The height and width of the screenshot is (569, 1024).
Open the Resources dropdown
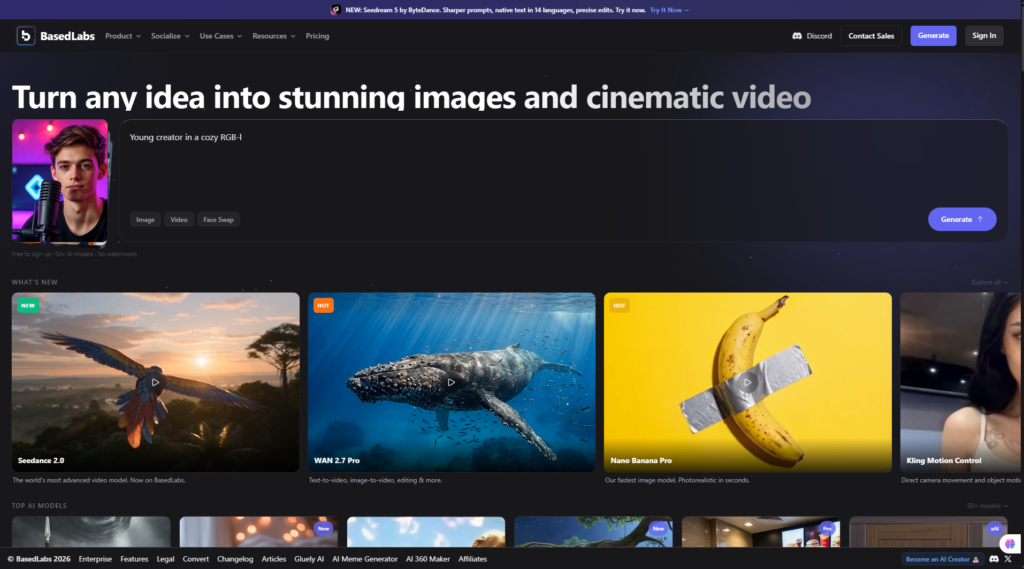pyautogui.click(x=274, y=36)
